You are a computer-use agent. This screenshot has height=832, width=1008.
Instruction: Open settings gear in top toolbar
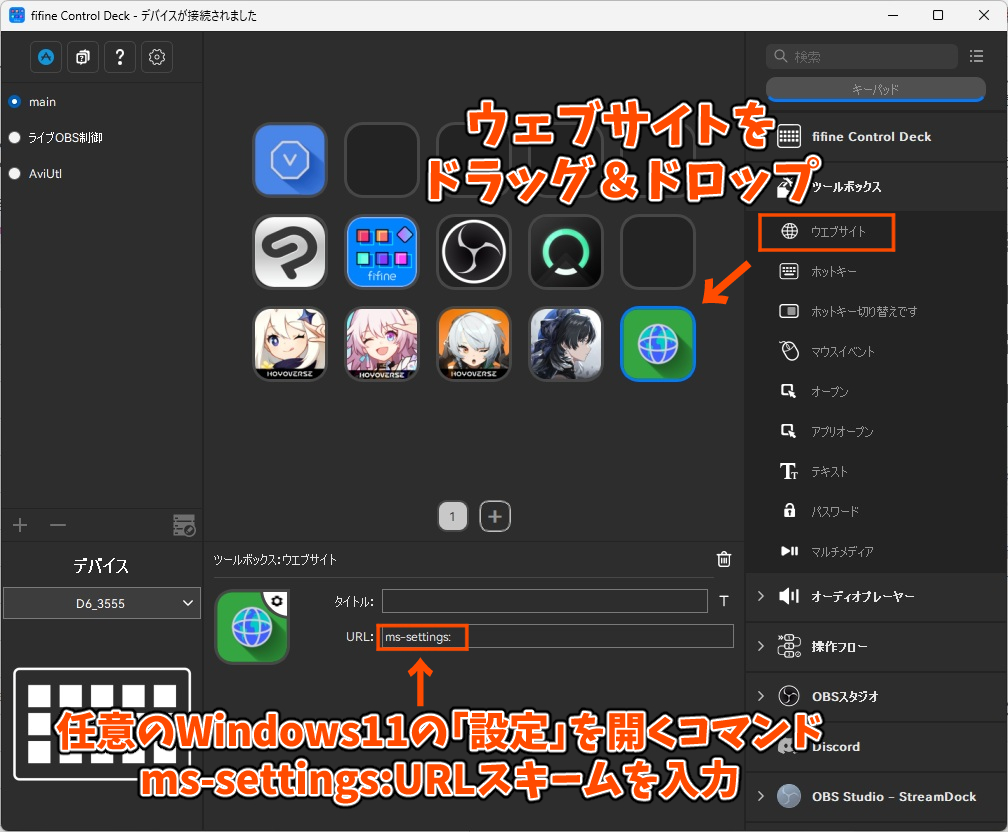(x=156, y=57)
